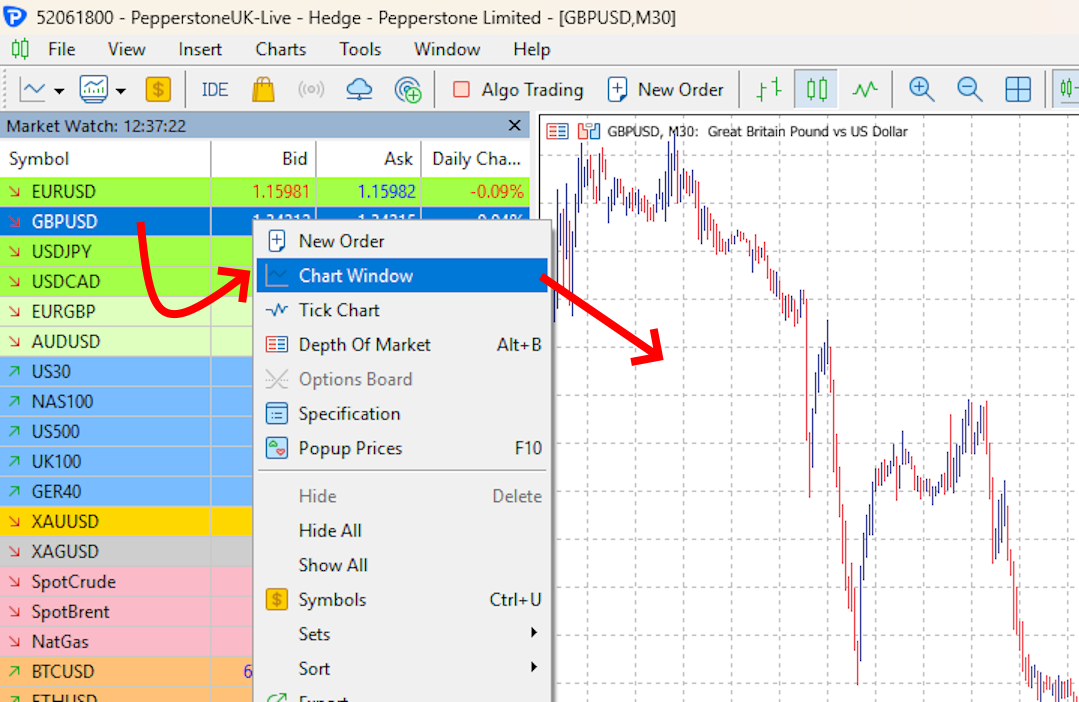Expand the indicators dropdown arrow

coord(121,90)
